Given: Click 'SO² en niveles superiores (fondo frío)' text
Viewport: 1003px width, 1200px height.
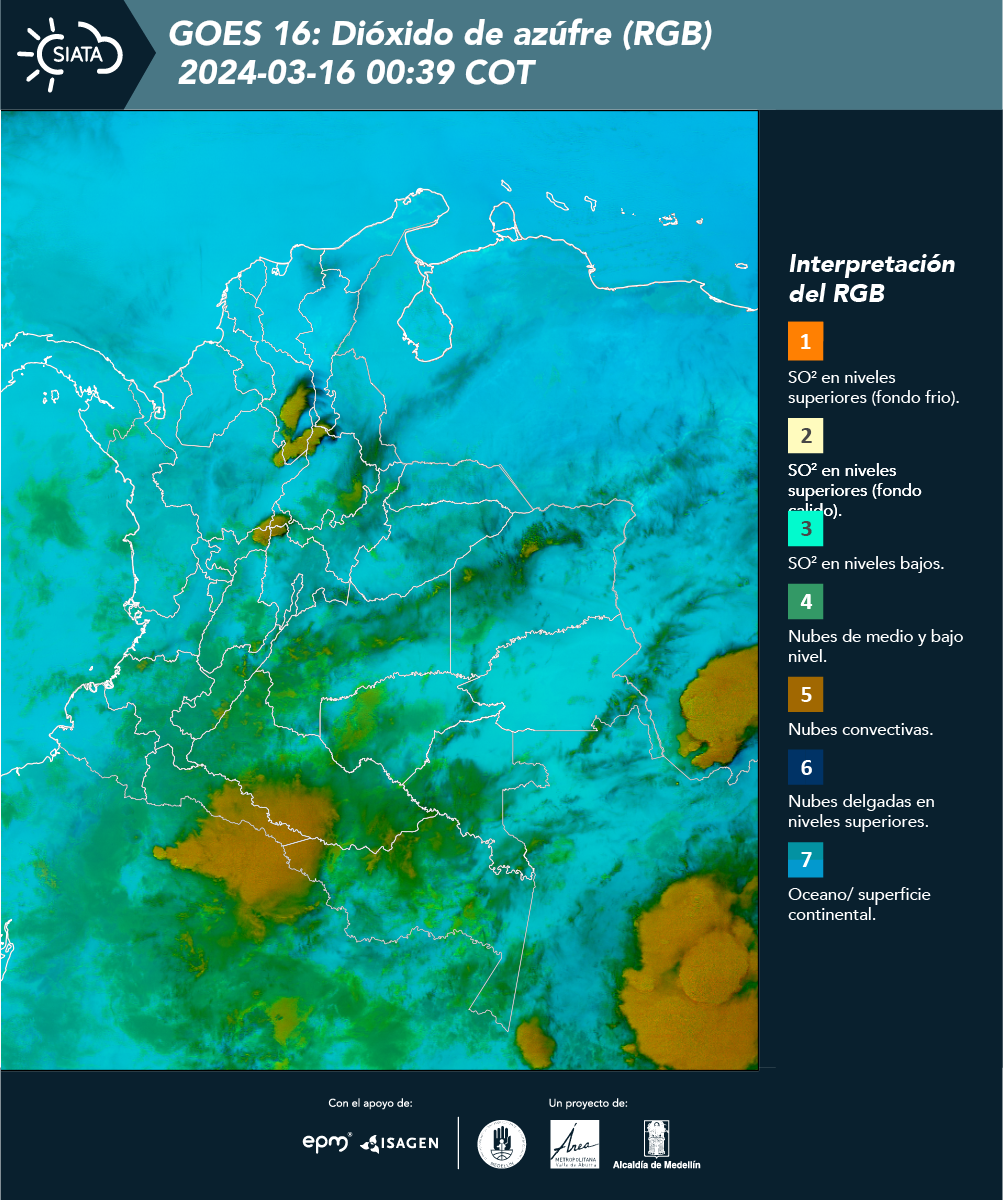Looking at the screenshot, I should point(874,387).
